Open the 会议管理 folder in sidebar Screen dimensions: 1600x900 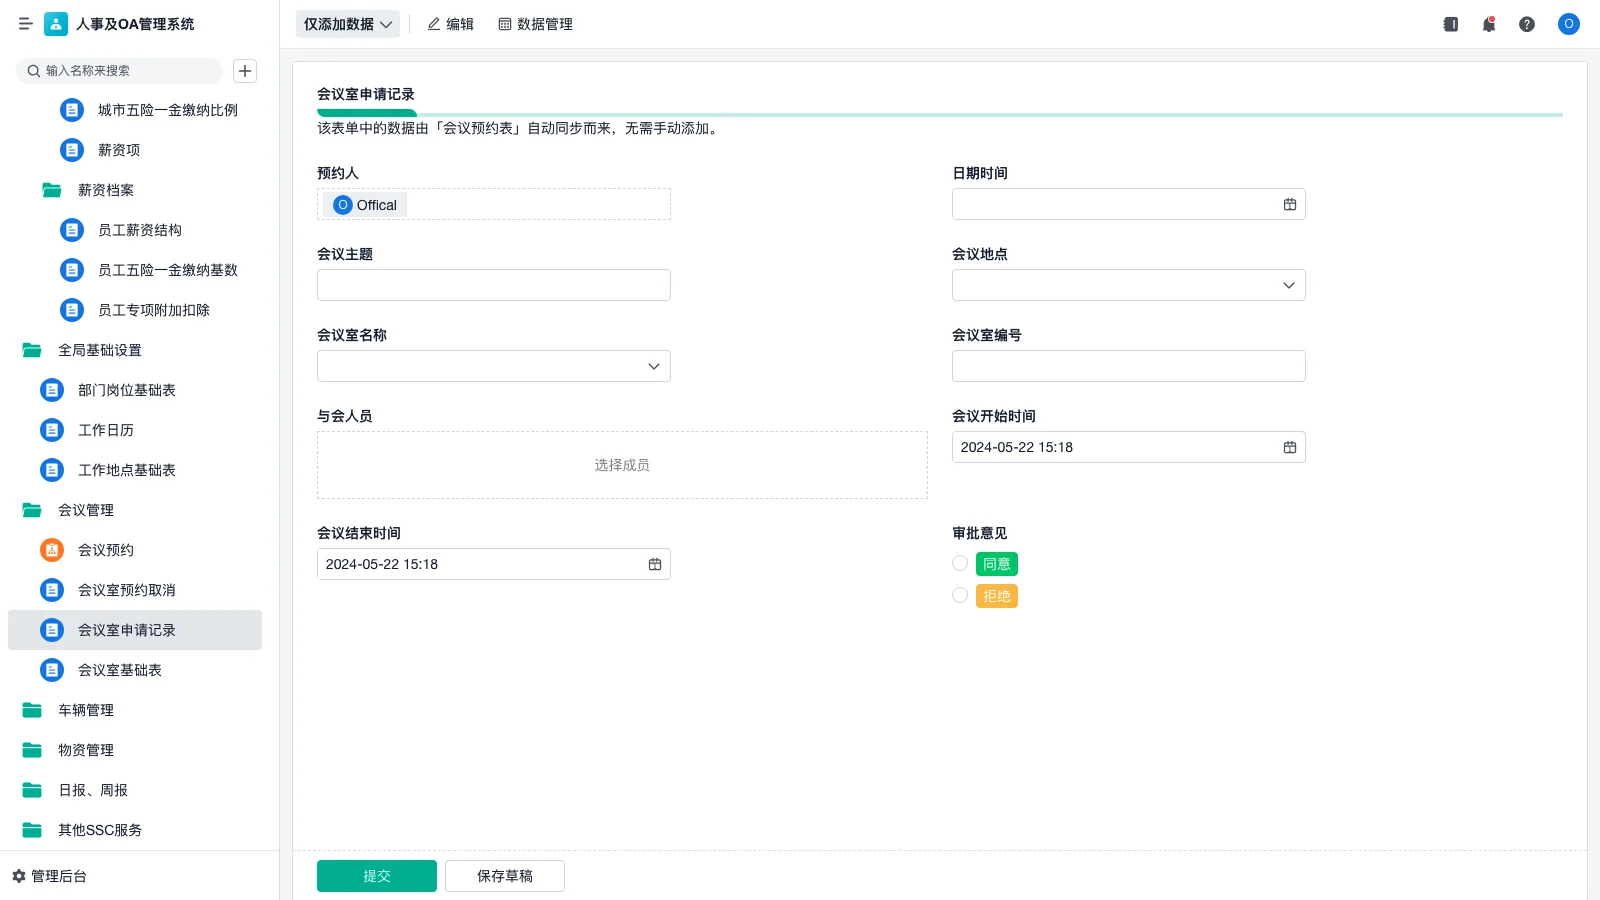87,510
